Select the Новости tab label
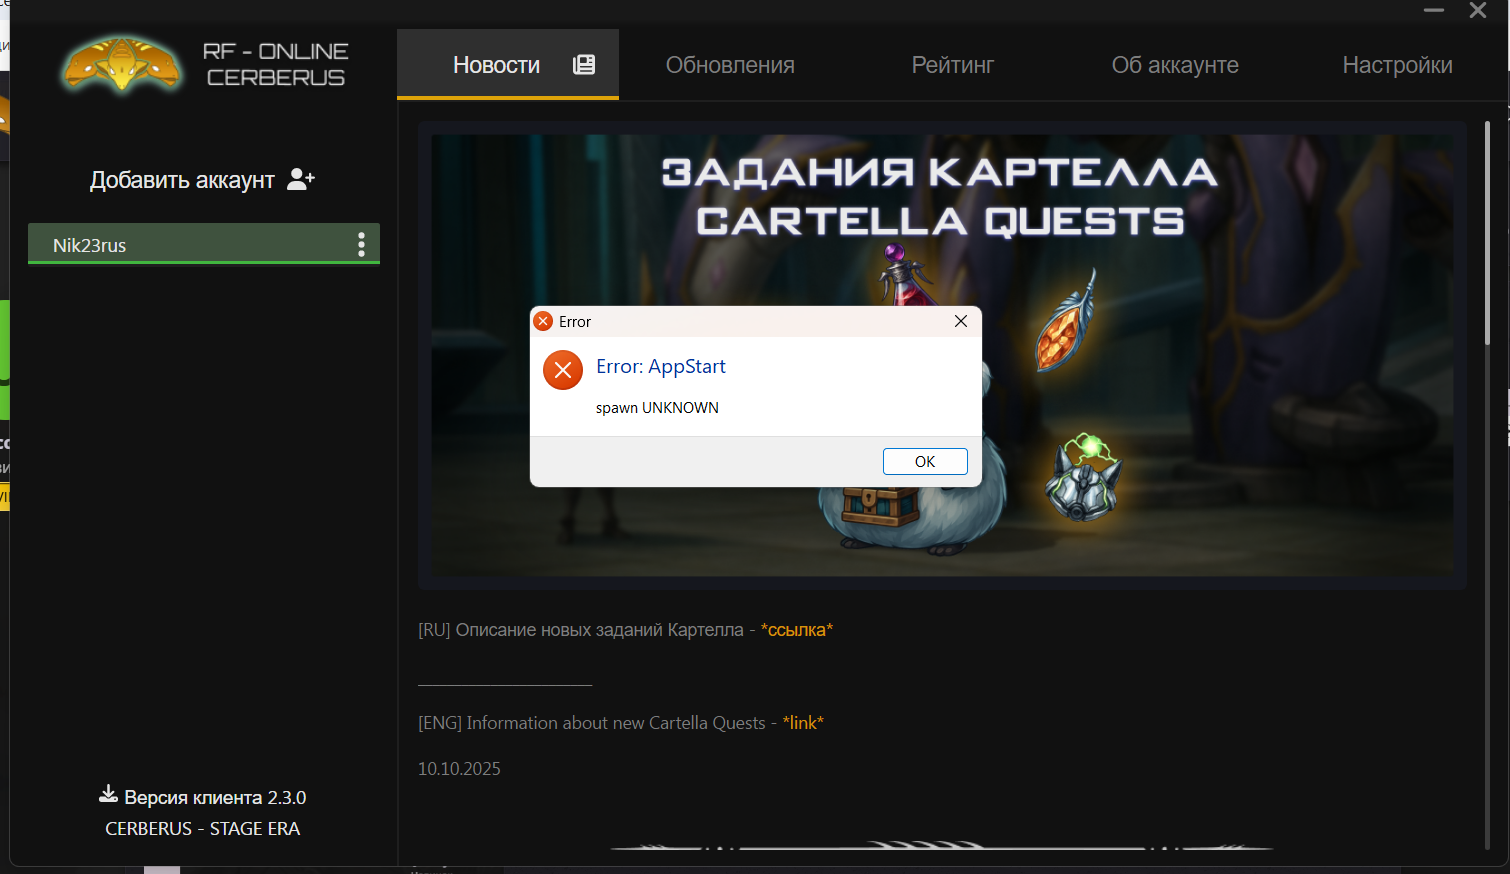Image resolution: width=1510 pixels, height=874 pixels. pyautogui.click(x=496, y=65)
